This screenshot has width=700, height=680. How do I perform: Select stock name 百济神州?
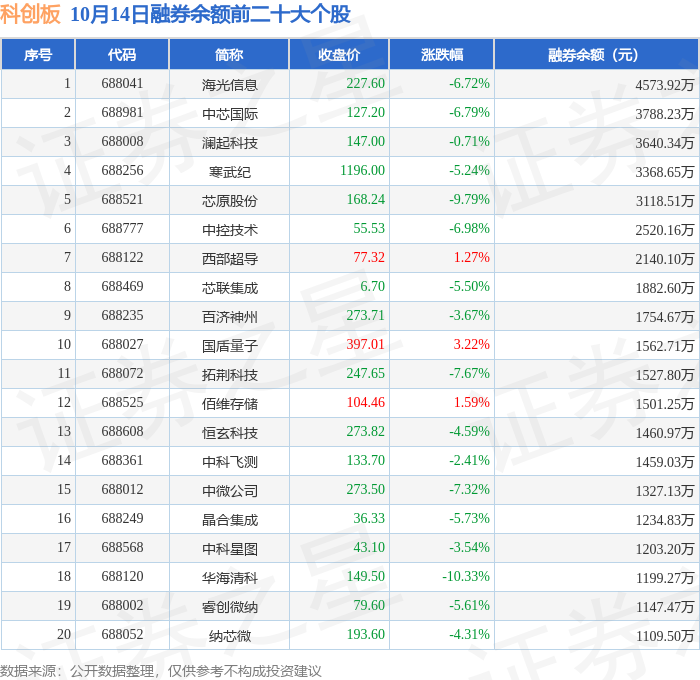coord(229,317)
